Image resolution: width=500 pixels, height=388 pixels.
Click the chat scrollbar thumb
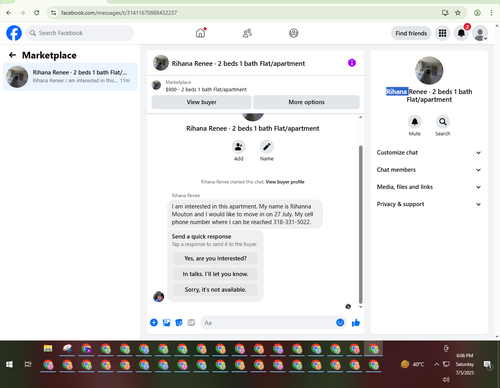(x=360, y=224)
